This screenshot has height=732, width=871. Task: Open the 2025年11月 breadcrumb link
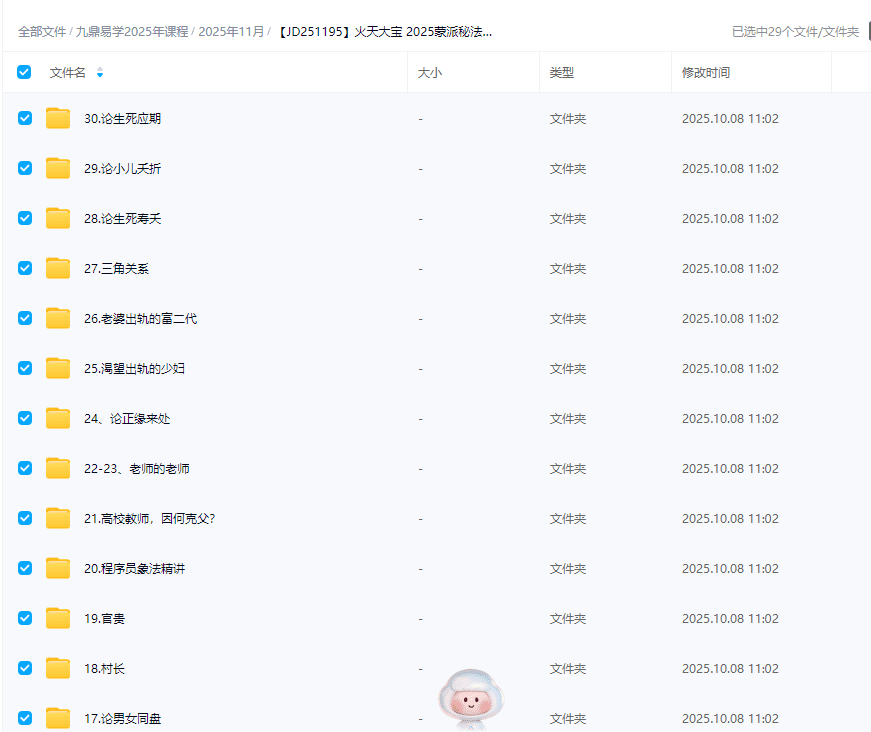coord(231,32)
